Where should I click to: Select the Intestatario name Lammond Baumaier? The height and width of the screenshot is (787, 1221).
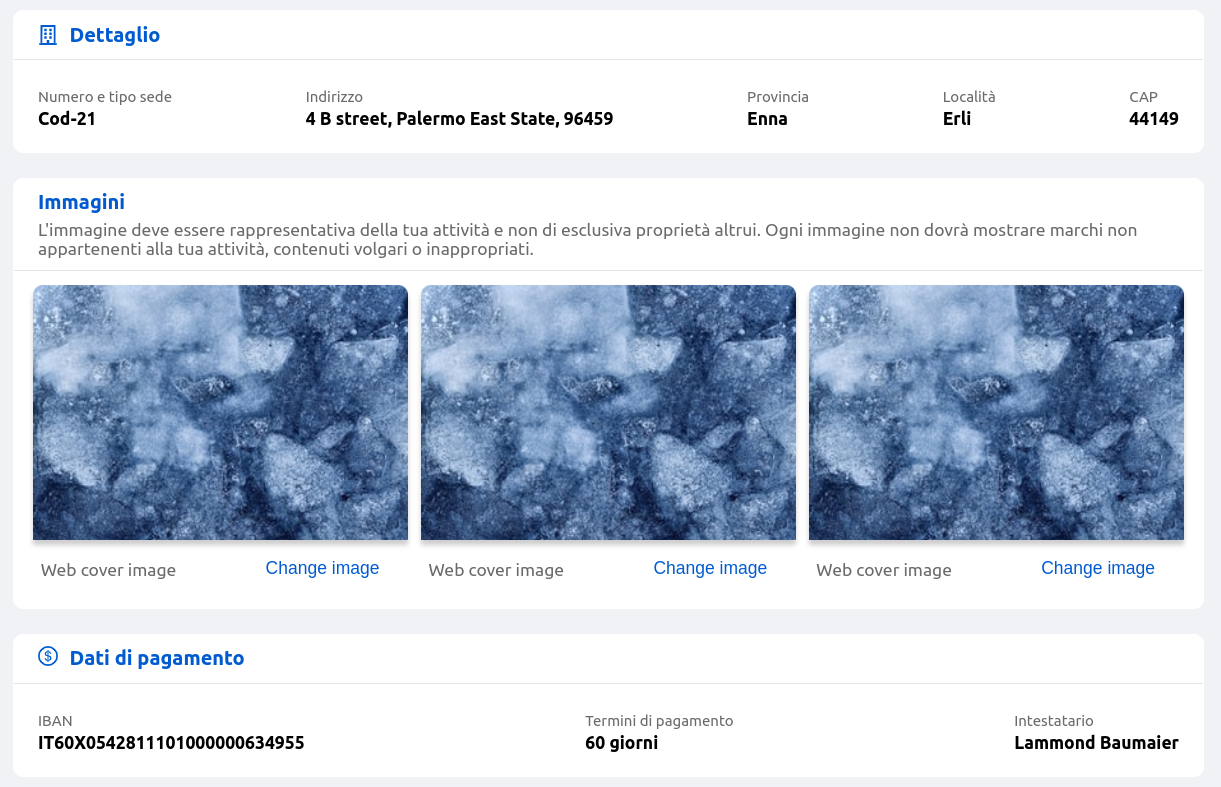pyautogui.click(x=1096, y=743)
